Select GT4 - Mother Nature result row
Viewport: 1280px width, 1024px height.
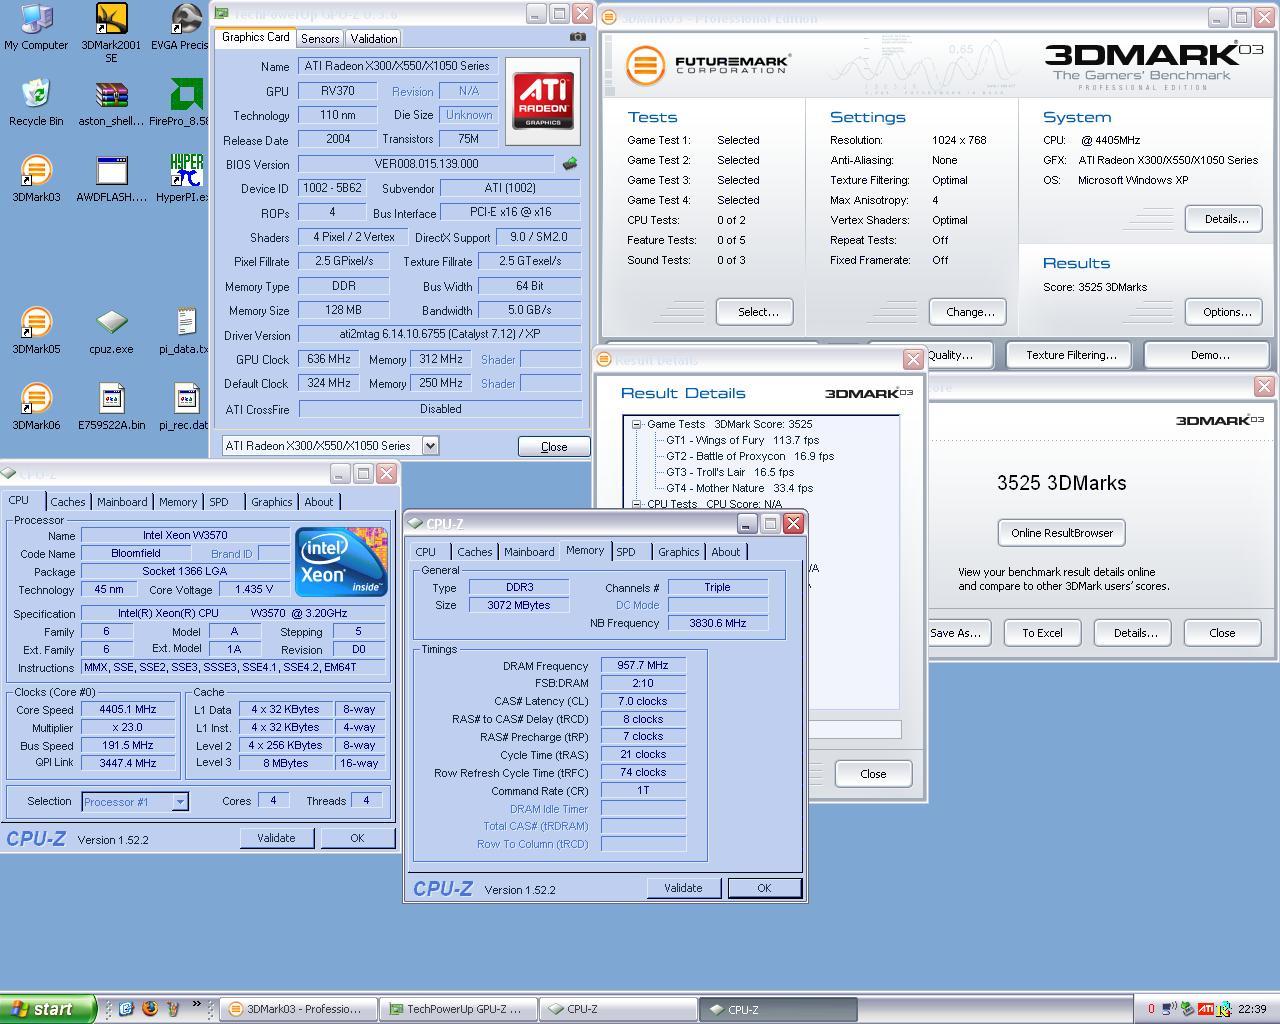coord(740,488)
